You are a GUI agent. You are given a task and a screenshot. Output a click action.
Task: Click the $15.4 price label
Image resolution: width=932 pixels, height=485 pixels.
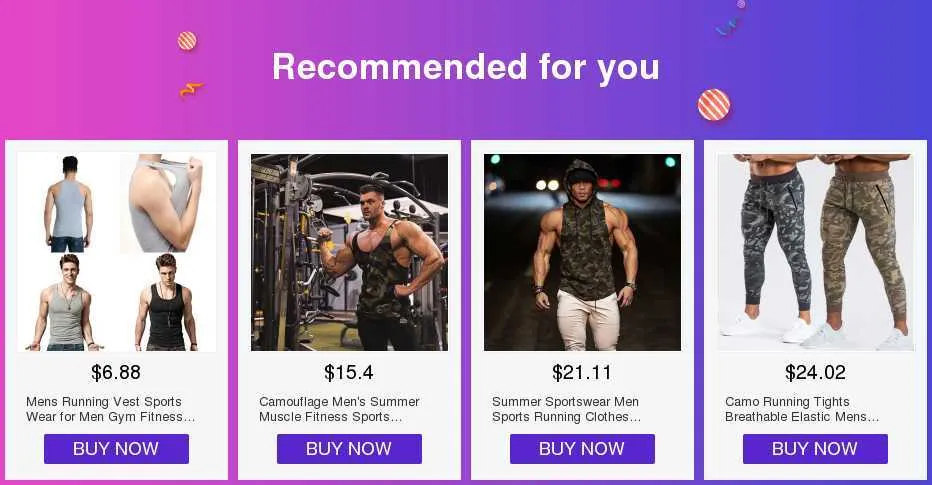pos(349,373)
